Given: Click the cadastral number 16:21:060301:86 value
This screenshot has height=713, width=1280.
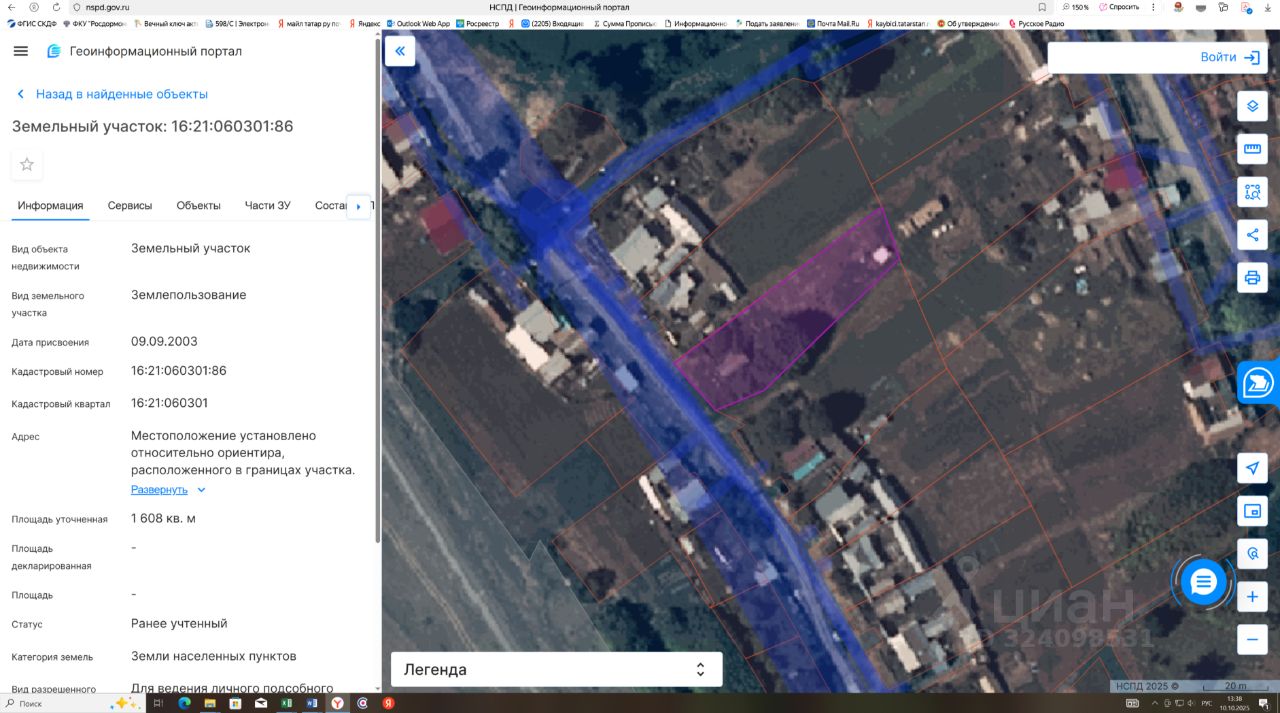Looking at the screenshot, I should tap(178, 371).
